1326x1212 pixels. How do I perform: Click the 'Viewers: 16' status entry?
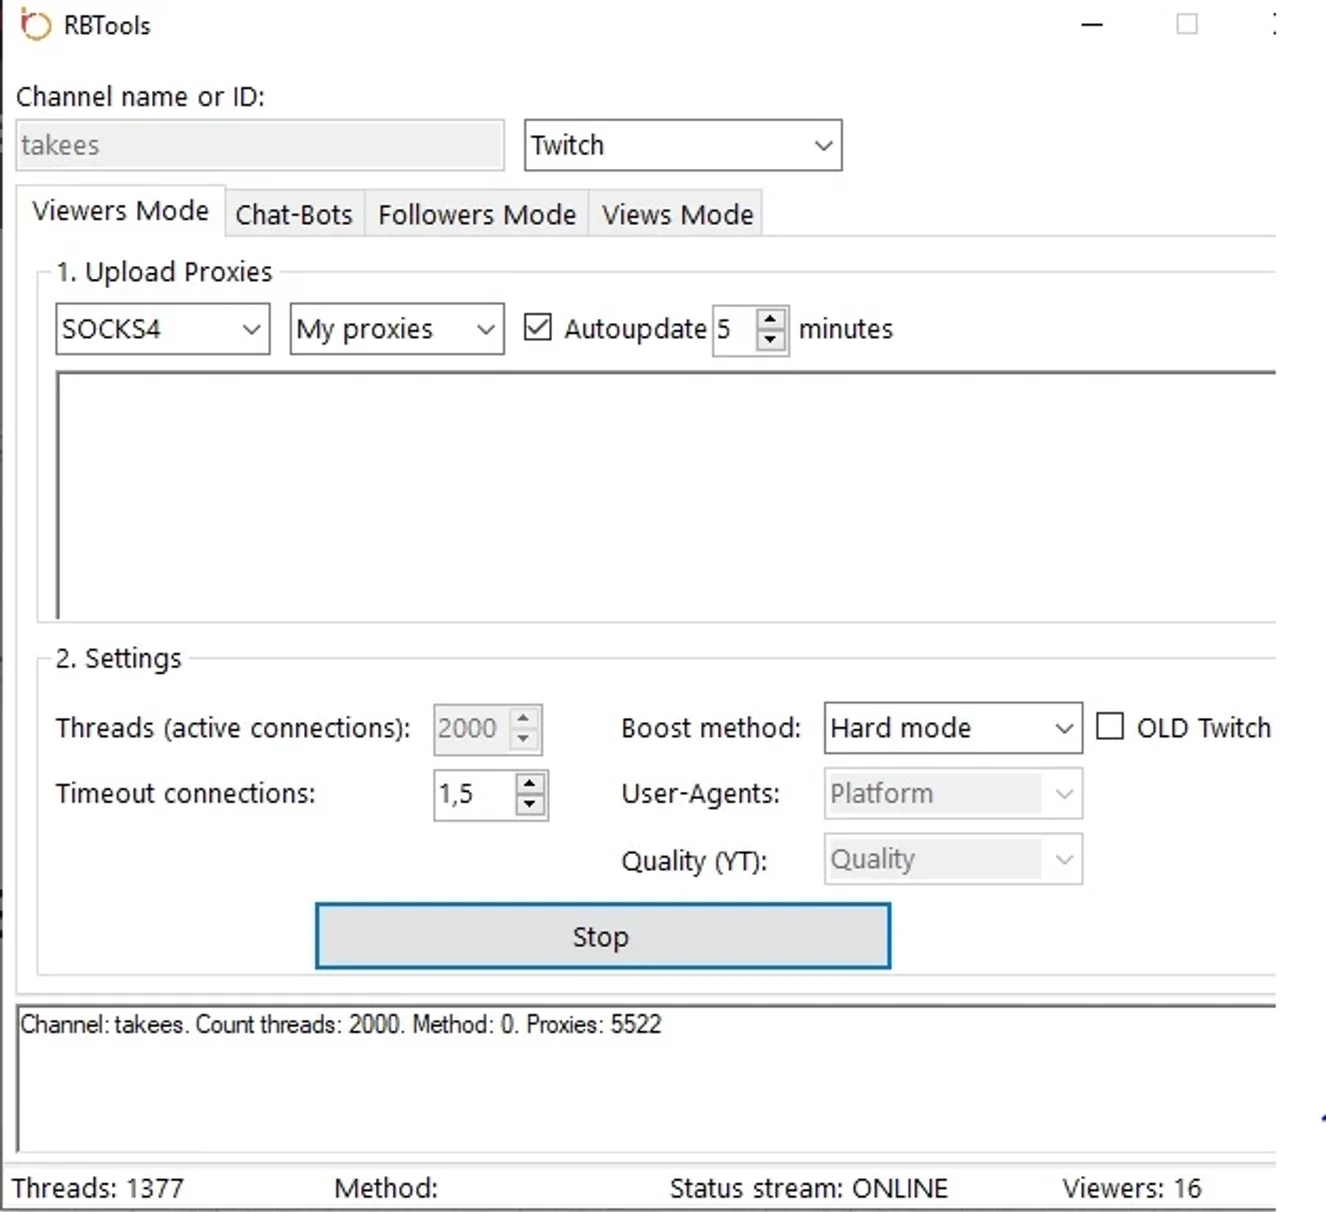coord(1132,1188)
